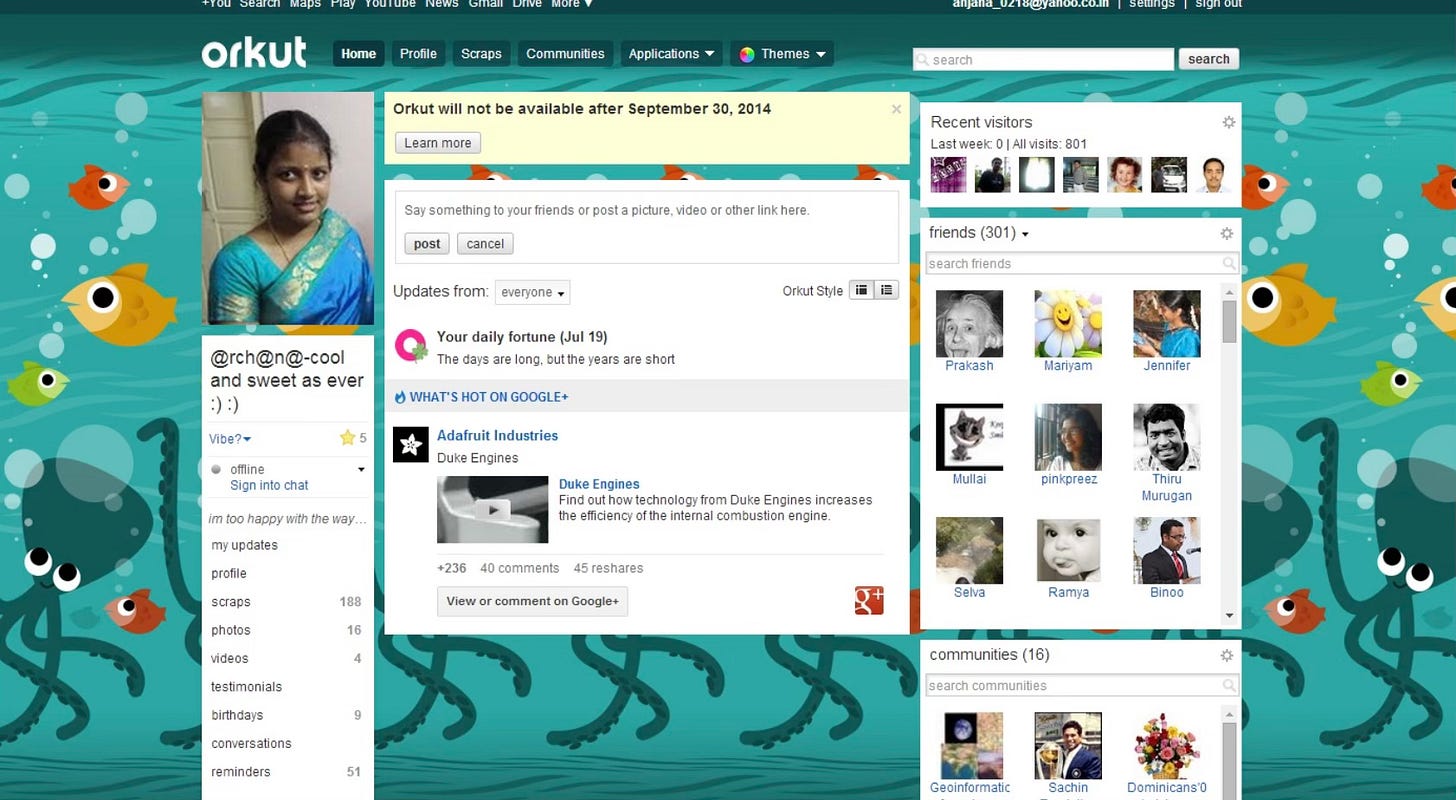Click friends list scroll down arrow

coord(1230,616)
